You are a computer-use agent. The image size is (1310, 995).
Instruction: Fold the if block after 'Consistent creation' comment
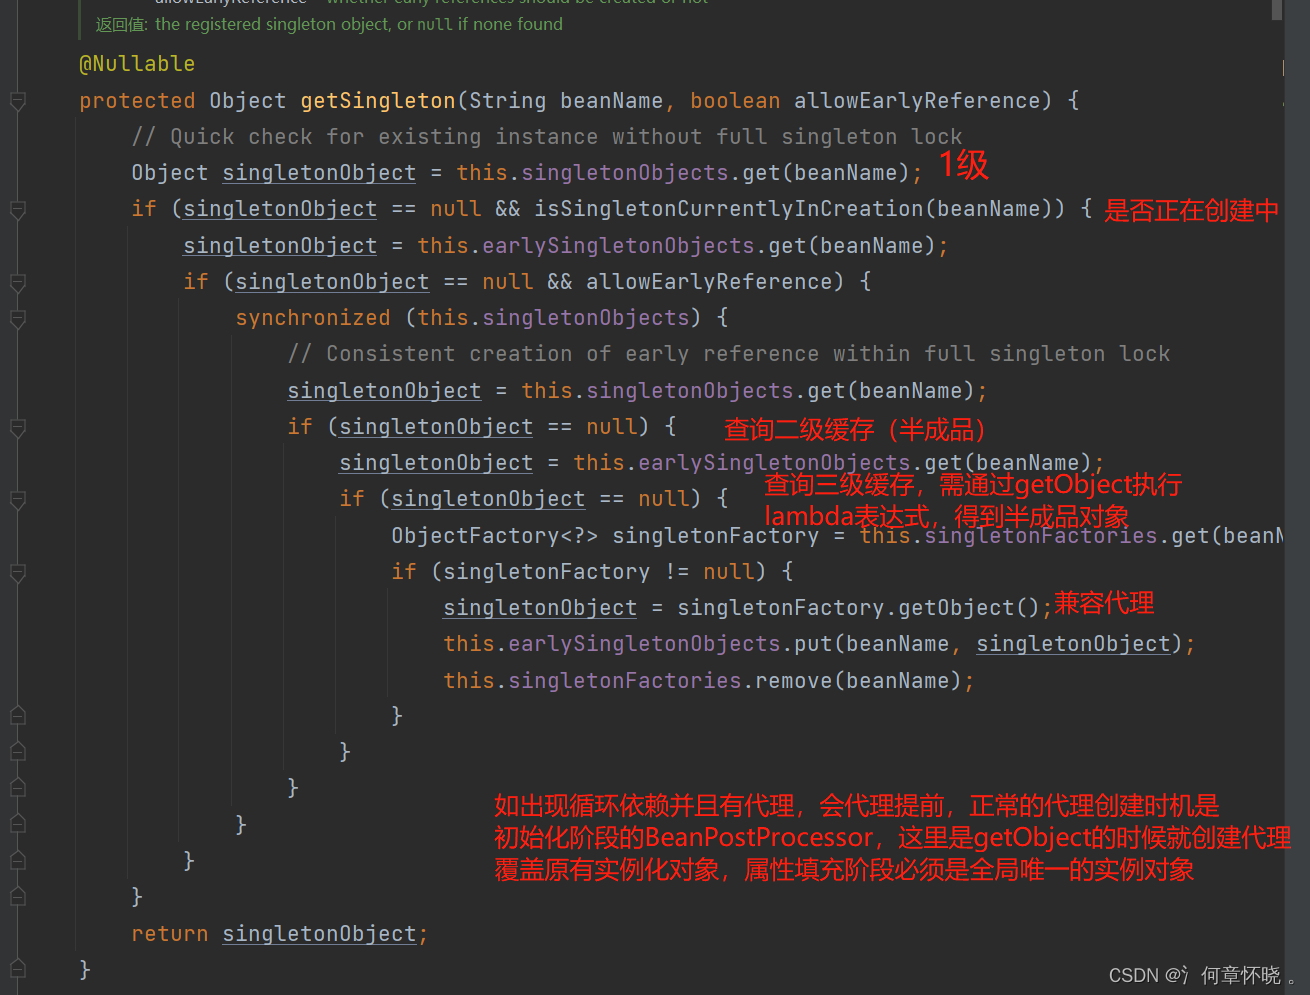[x=17, y=428]
